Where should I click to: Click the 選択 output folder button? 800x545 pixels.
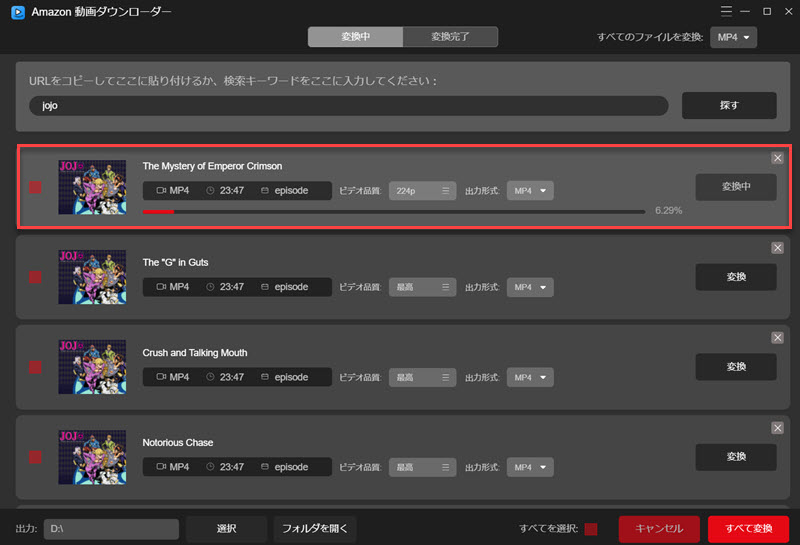tap(226, 529)
